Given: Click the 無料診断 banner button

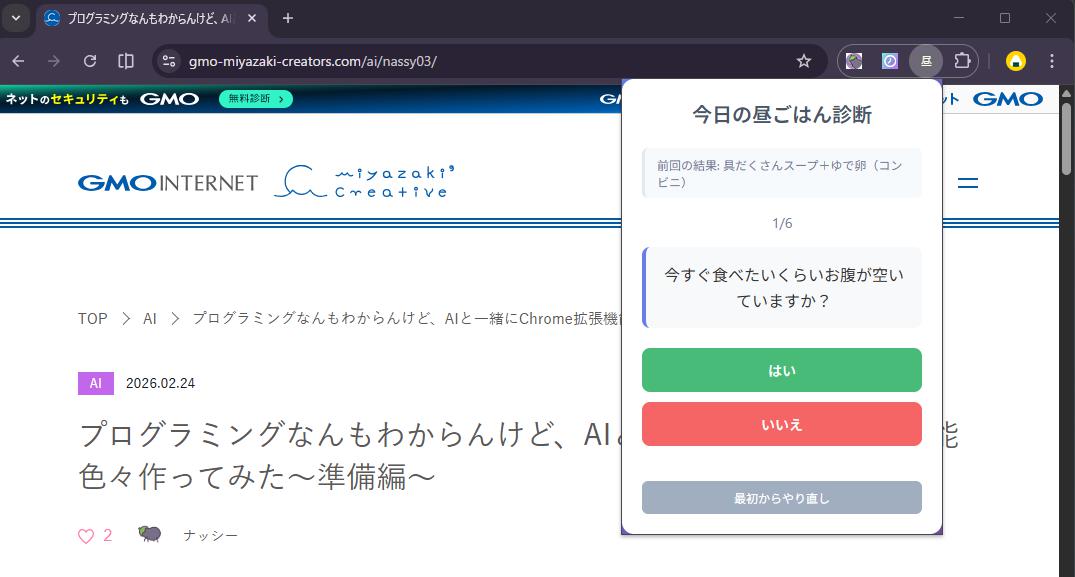Looking at the screenshot, I should point(256,99).
